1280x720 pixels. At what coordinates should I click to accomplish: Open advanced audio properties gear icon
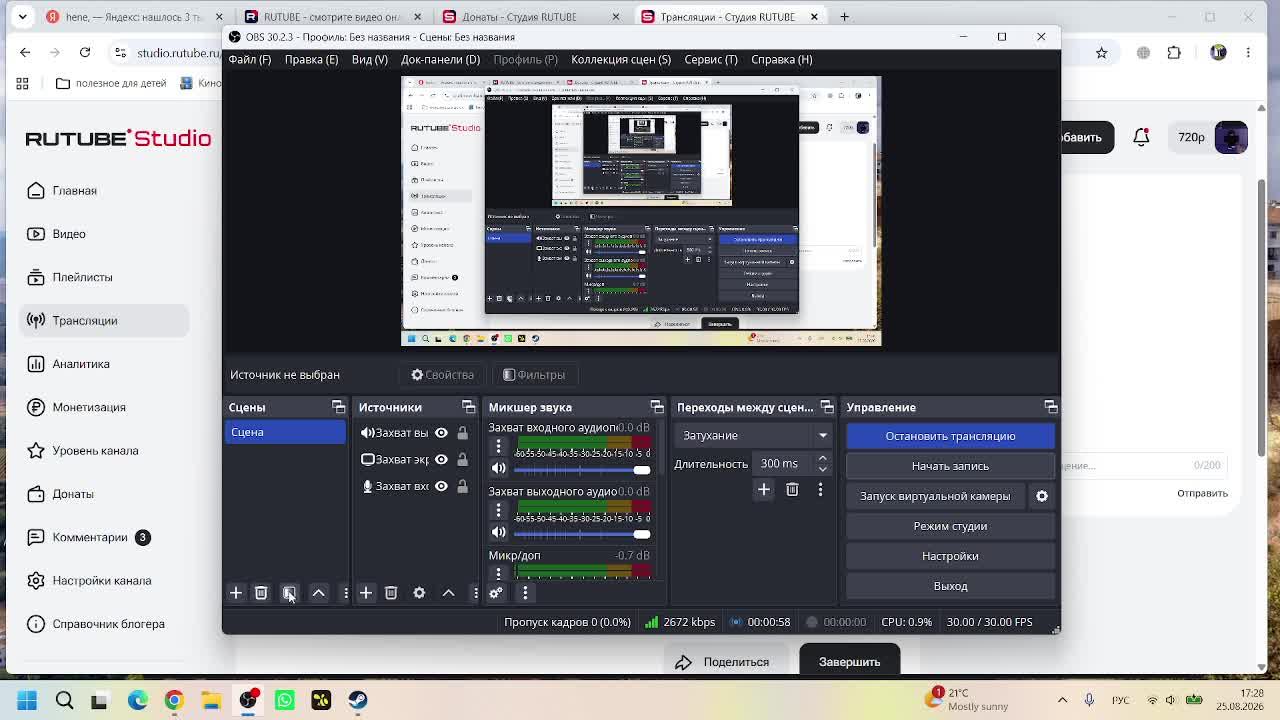[496, 593]
